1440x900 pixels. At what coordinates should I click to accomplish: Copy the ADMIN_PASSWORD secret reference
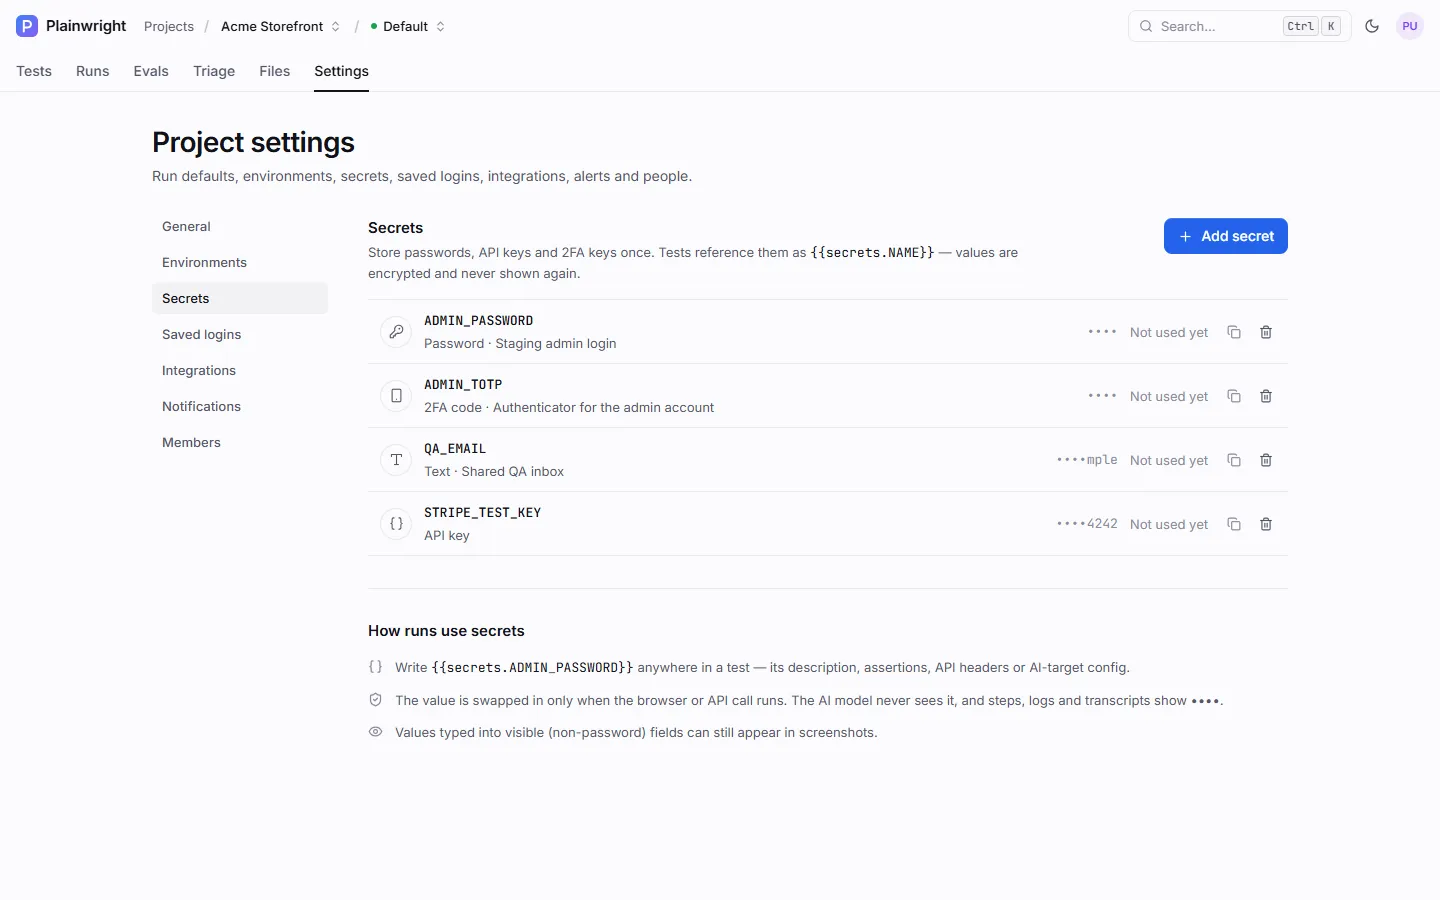coord(1234,332)
